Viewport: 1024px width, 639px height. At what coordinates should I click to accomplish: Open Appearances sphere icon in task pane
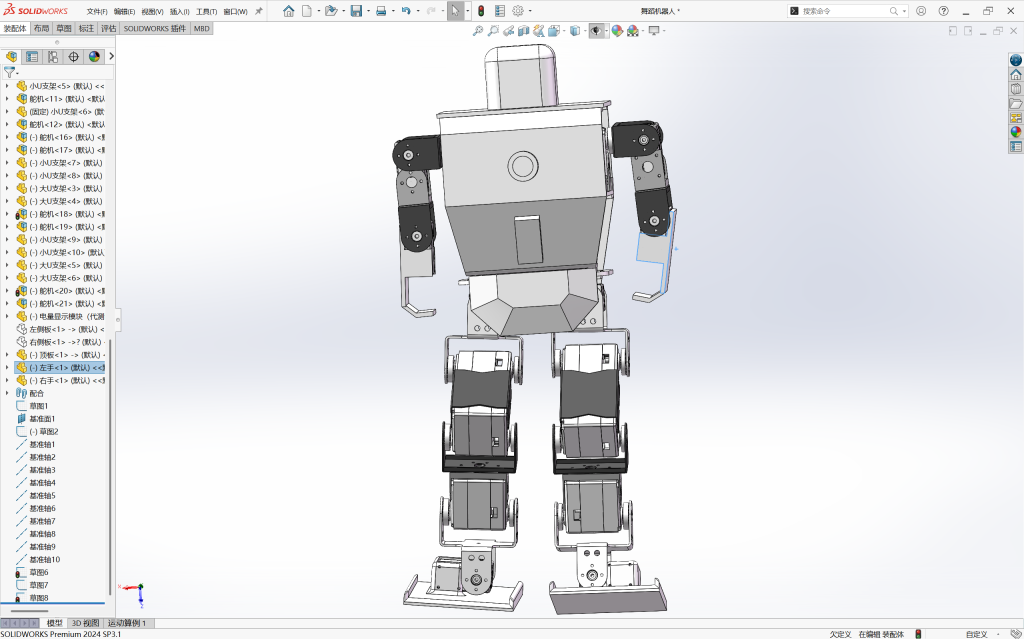[1016, 132]
